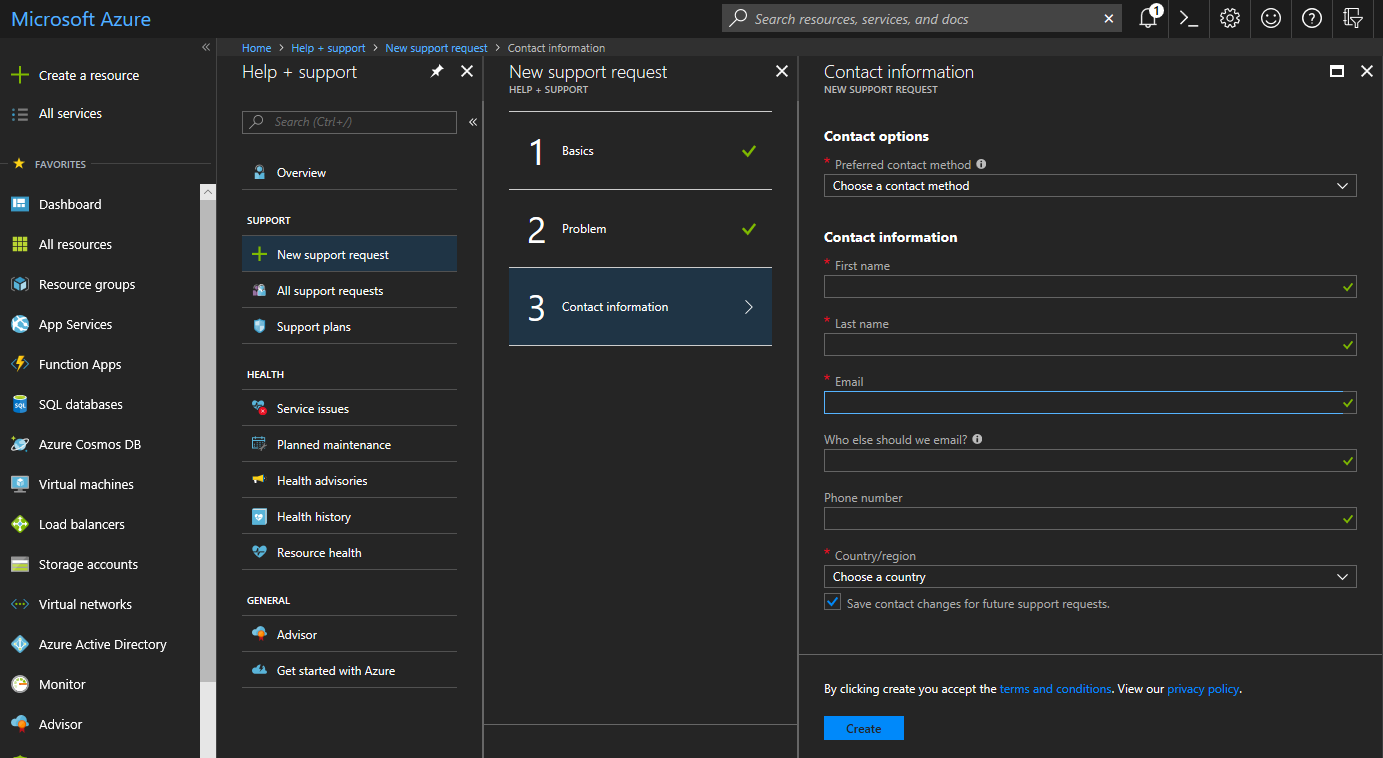Uncheck Save contact changes for future requests
The width and height of the screenshot is (1383, 758).
tap(833, 602)
